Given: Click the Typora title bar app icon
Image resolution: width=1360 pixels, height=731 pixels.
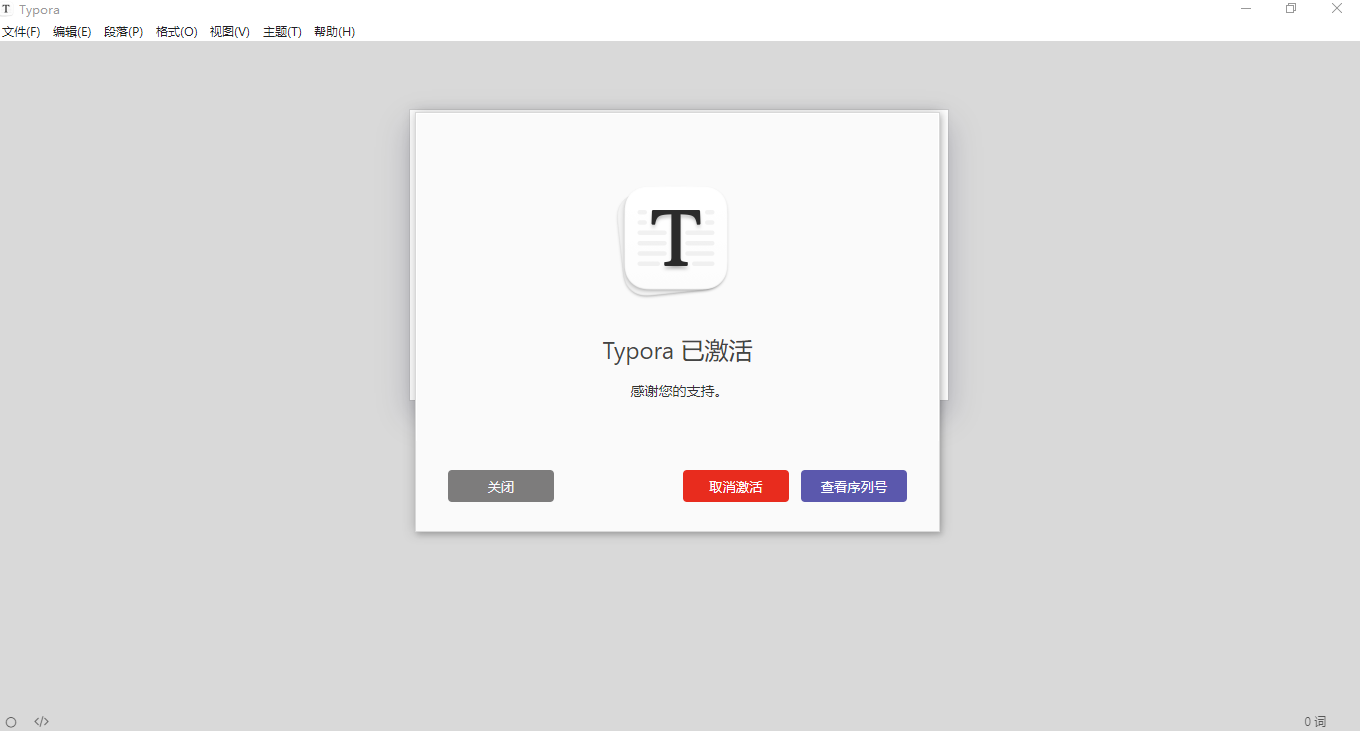Looking at the screenshot, I should click(x=6, y=9).
